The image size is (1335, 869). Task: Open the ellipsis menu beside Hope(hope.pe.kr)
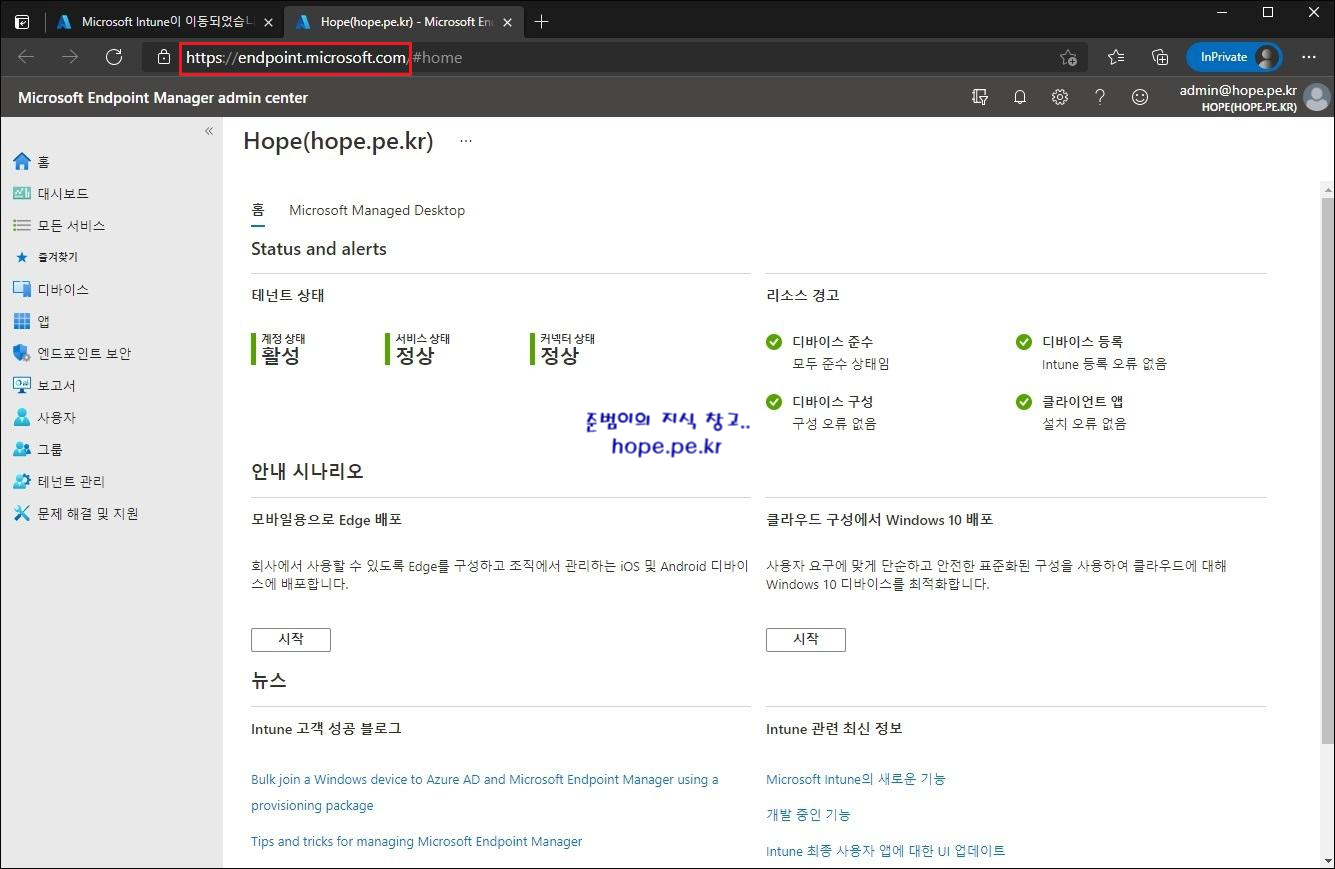[465, 142]
